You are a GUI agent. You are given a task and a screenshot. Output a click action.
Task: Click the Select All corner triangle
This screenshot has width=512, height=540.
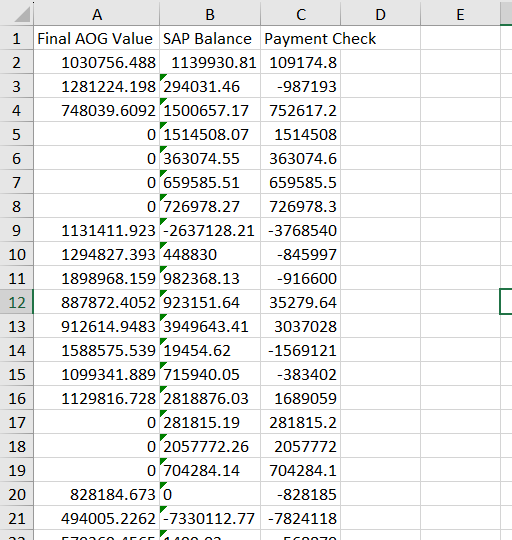tap(22, 14)
